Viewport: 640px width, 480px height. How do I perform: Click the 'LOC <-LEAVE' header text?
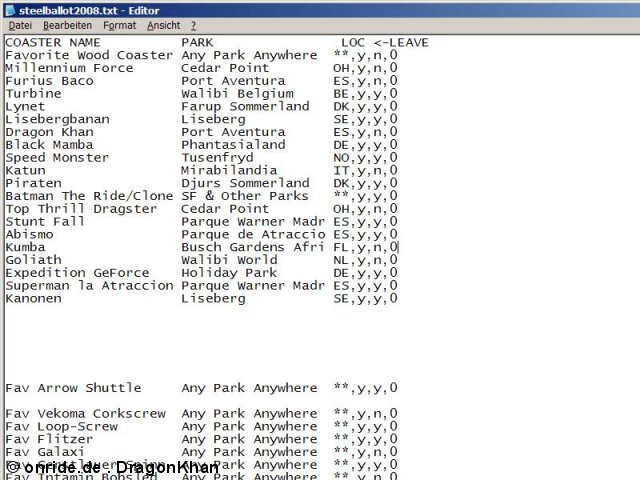pyautogui.click(x=385, y=42)
